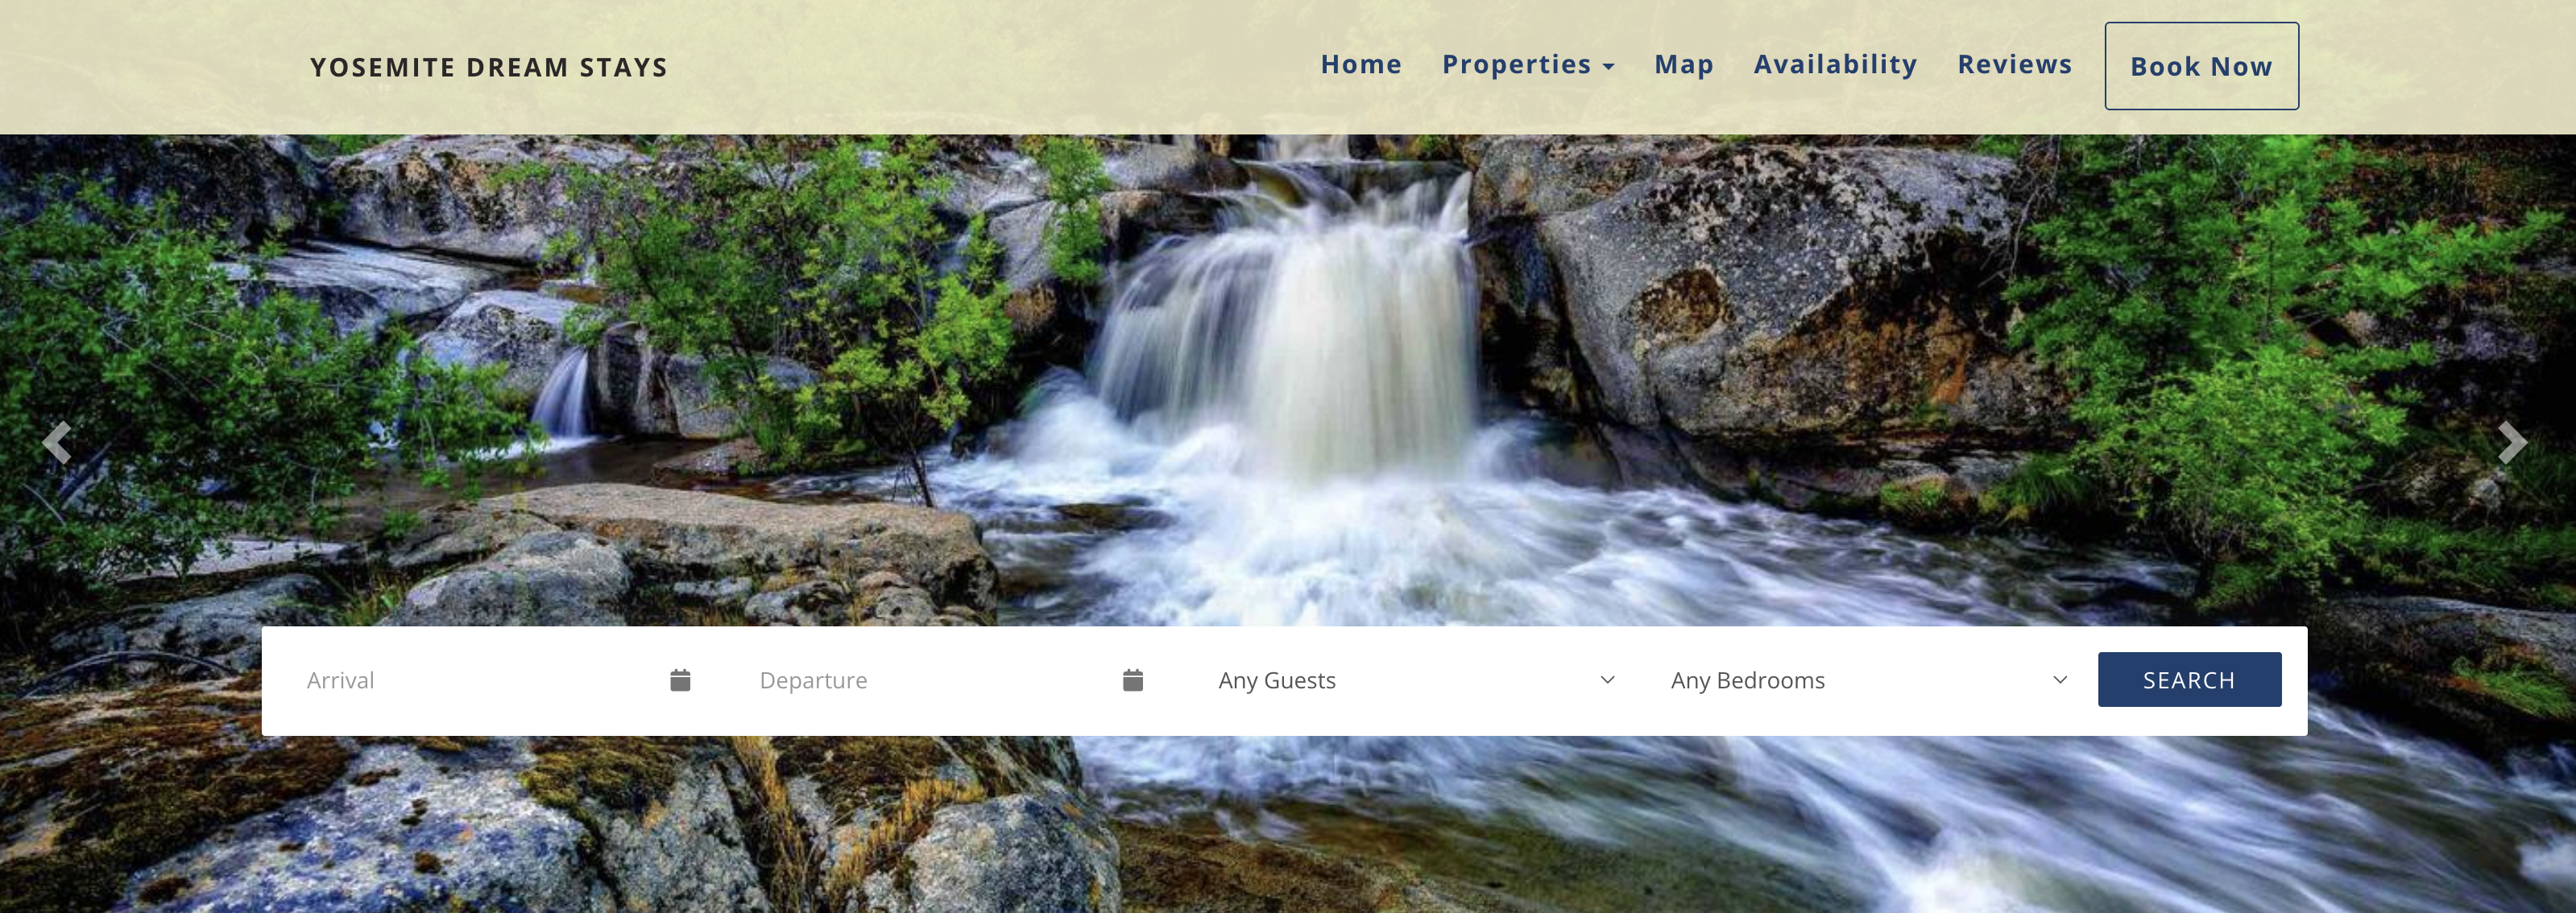
Task: Click the Book Now button
Action: click(2201, 66)
